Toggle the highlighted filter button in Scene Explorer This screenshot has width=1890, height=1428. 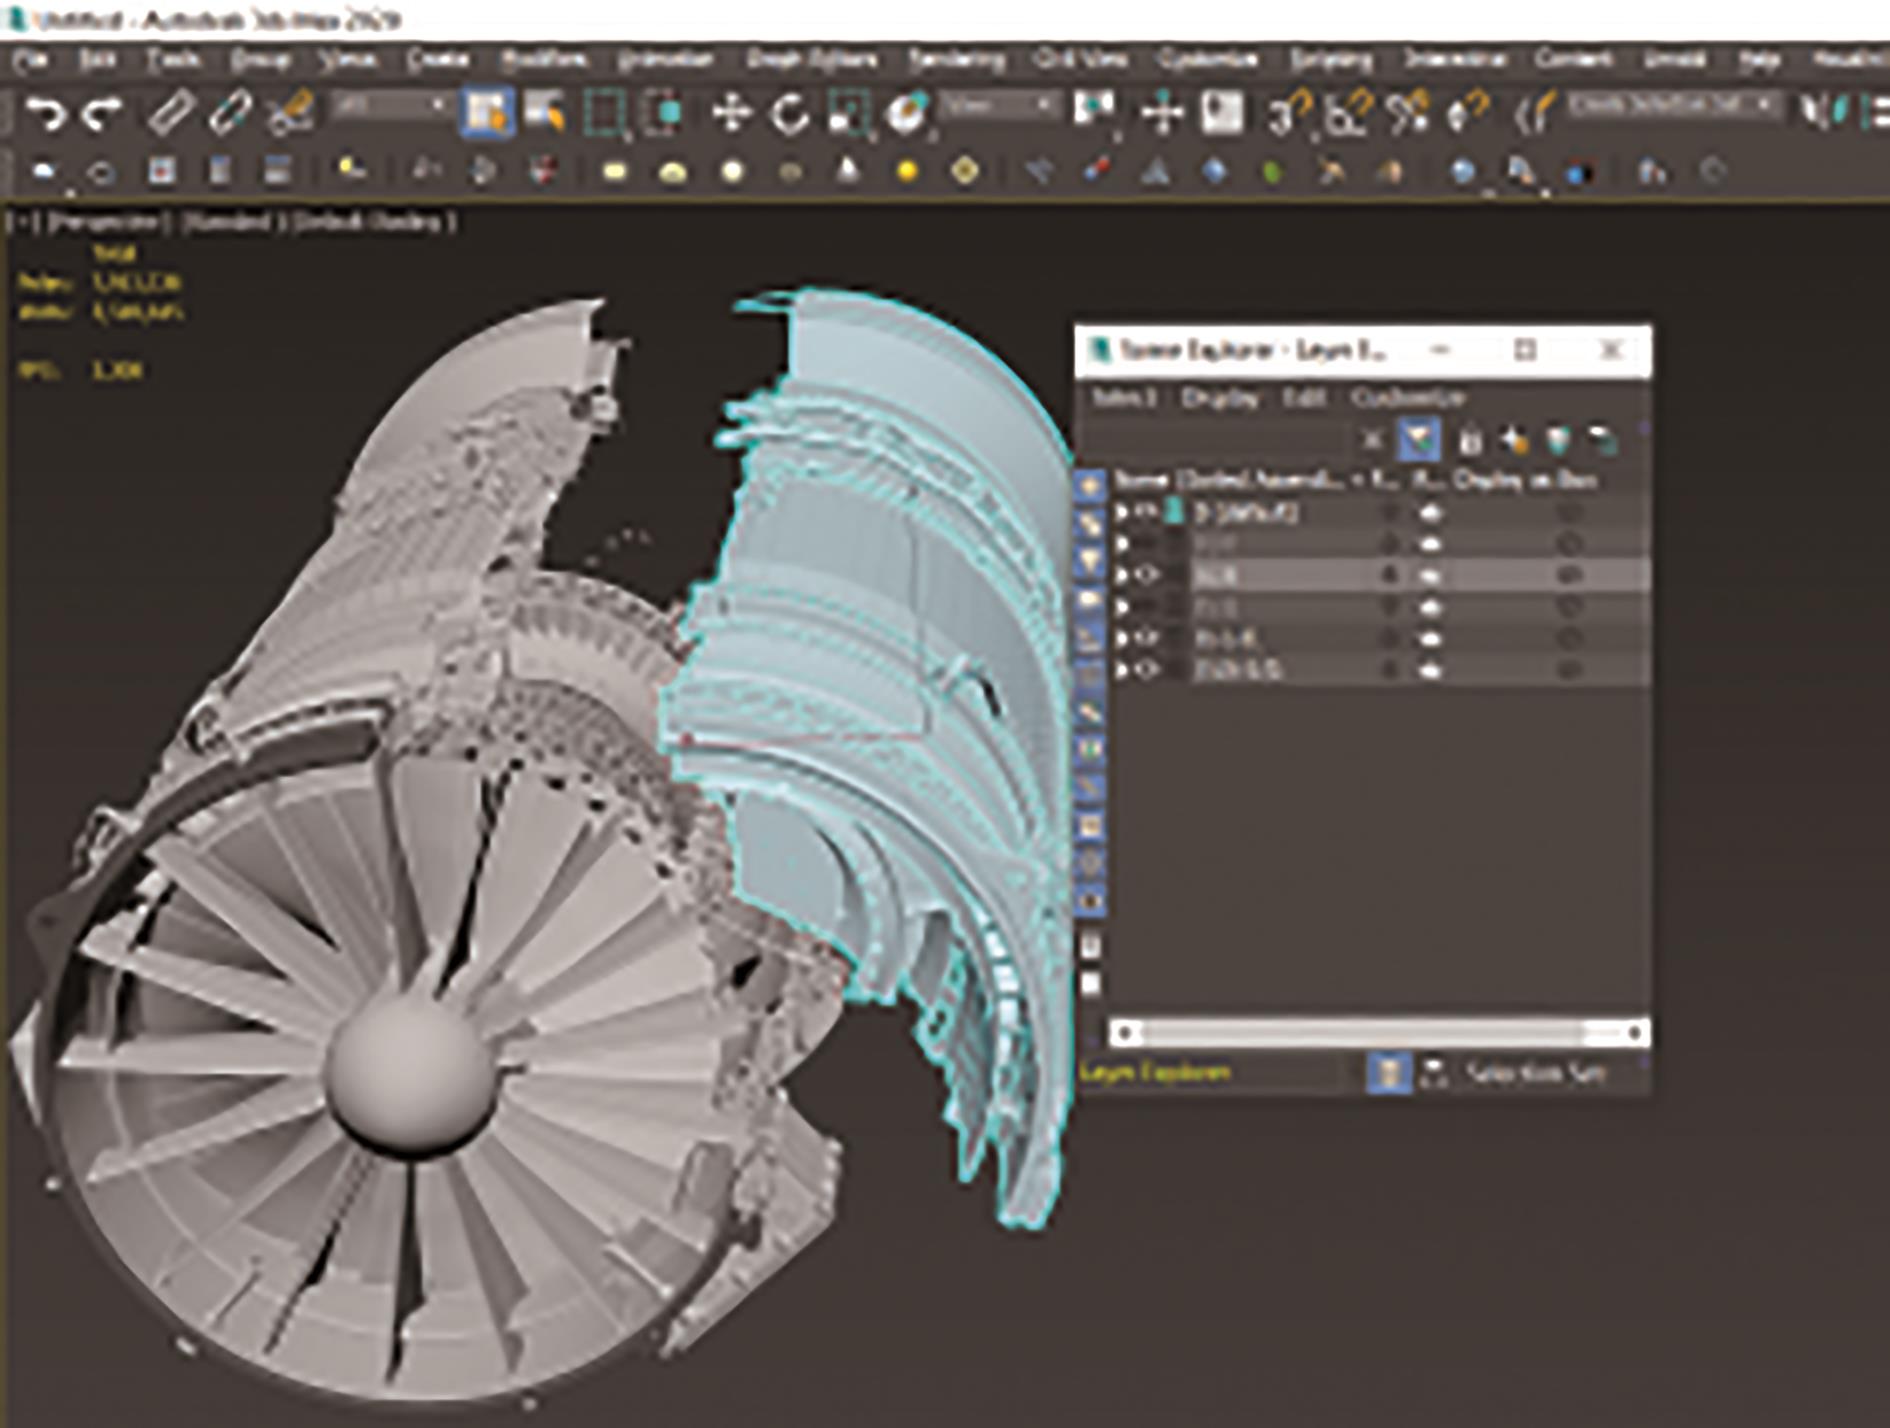tap(1418, 439)
